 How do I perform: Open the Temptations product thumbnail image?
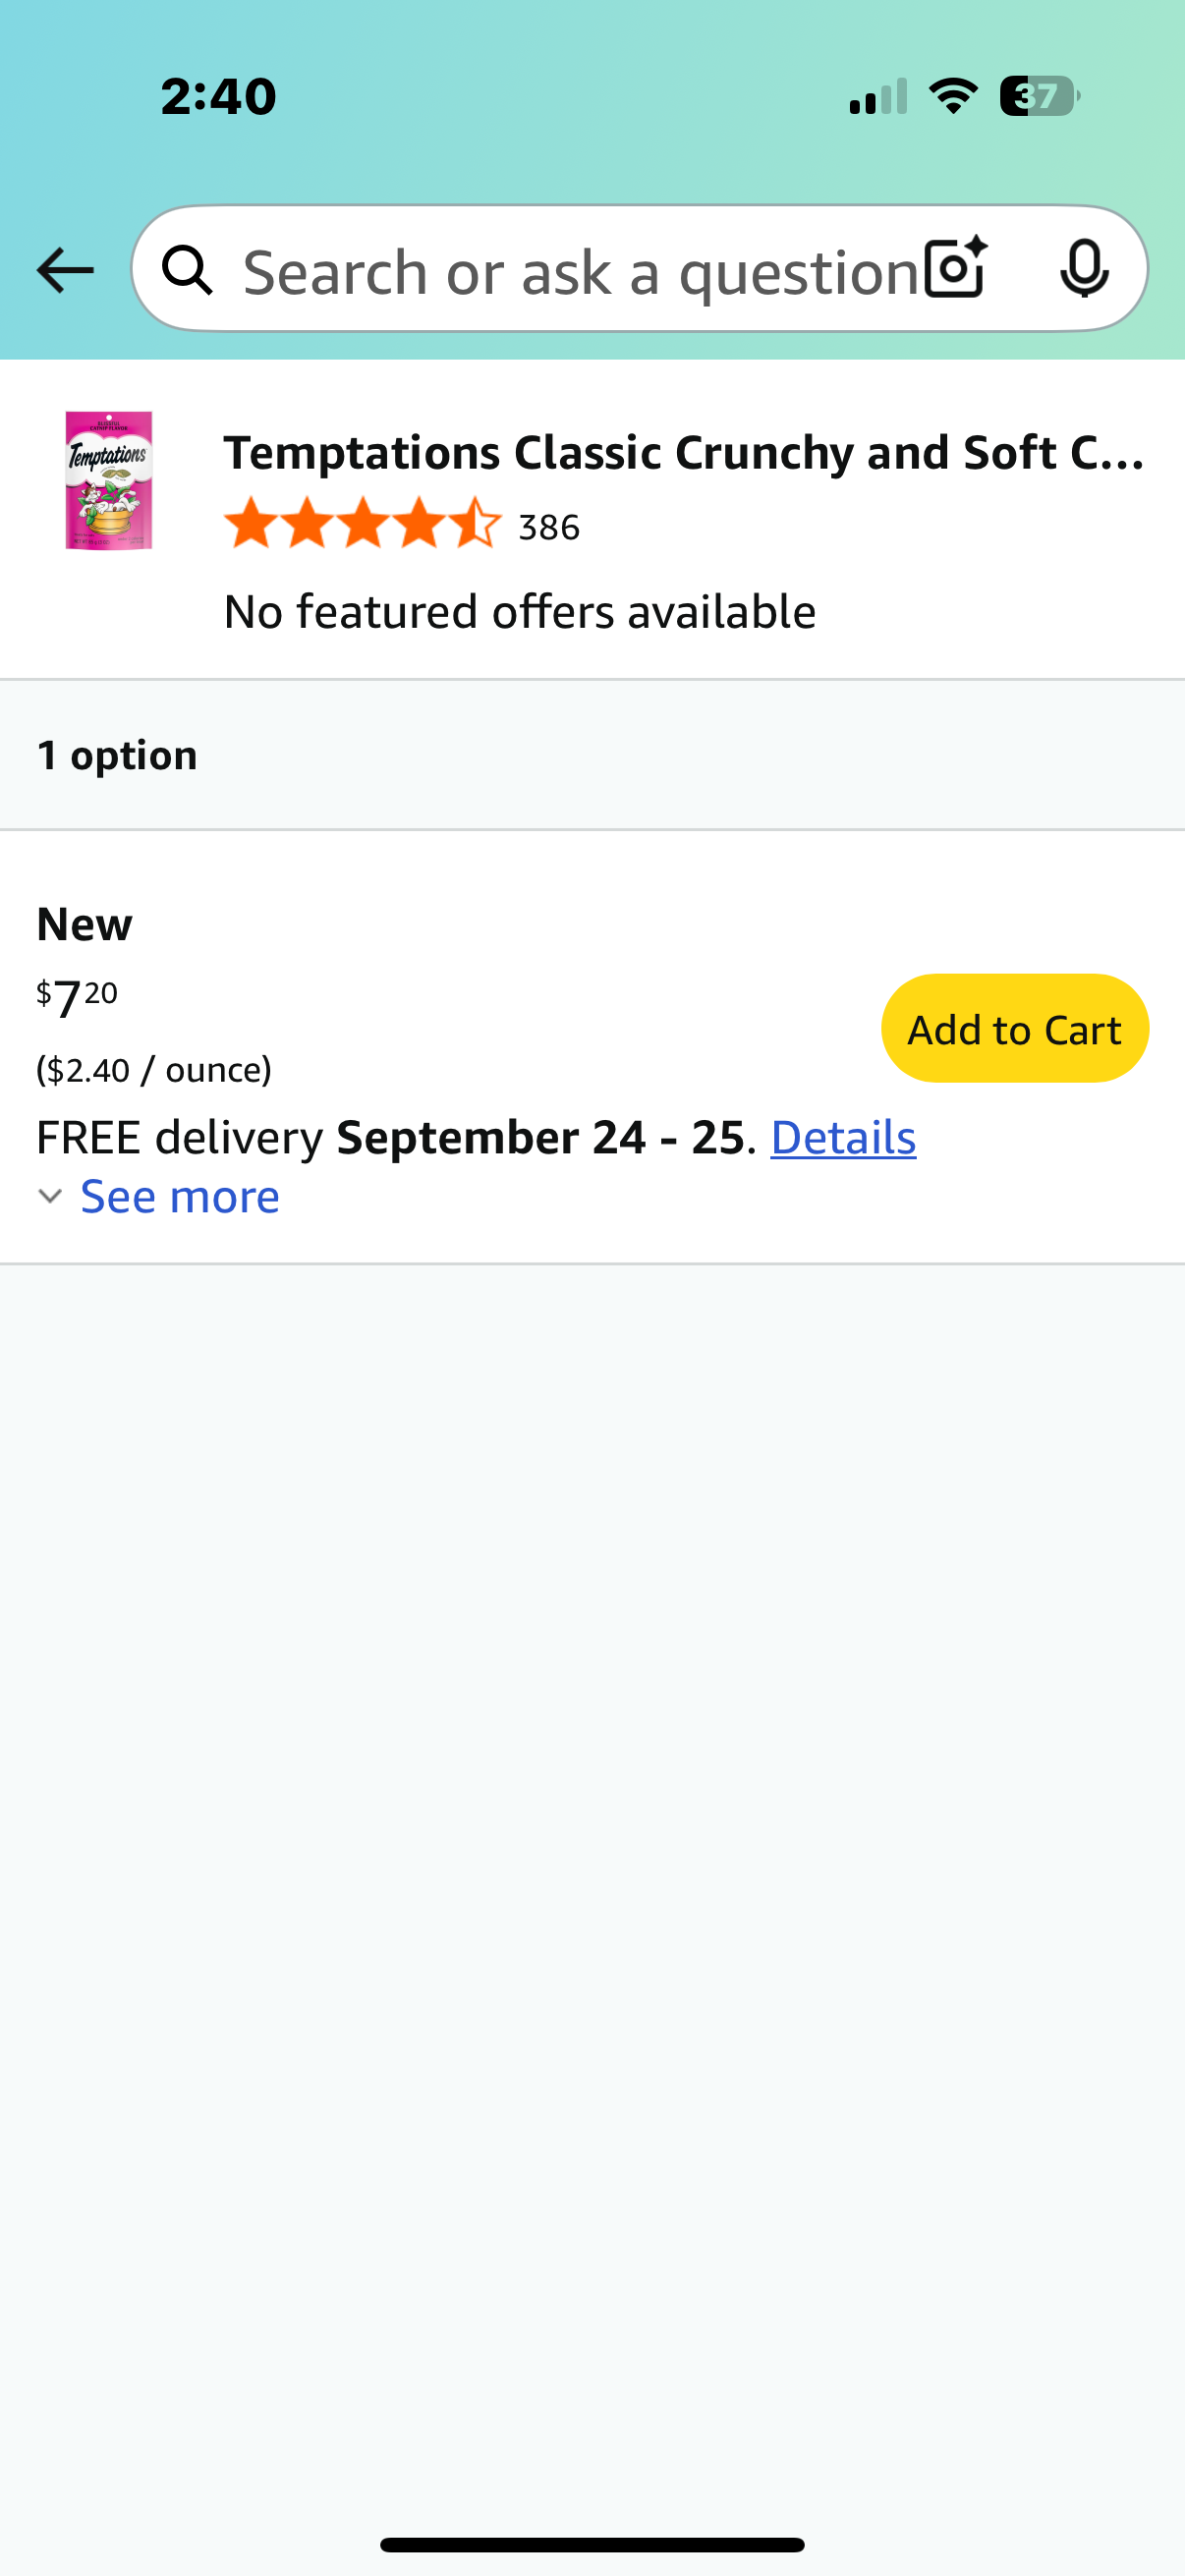(x=109, y=480)
